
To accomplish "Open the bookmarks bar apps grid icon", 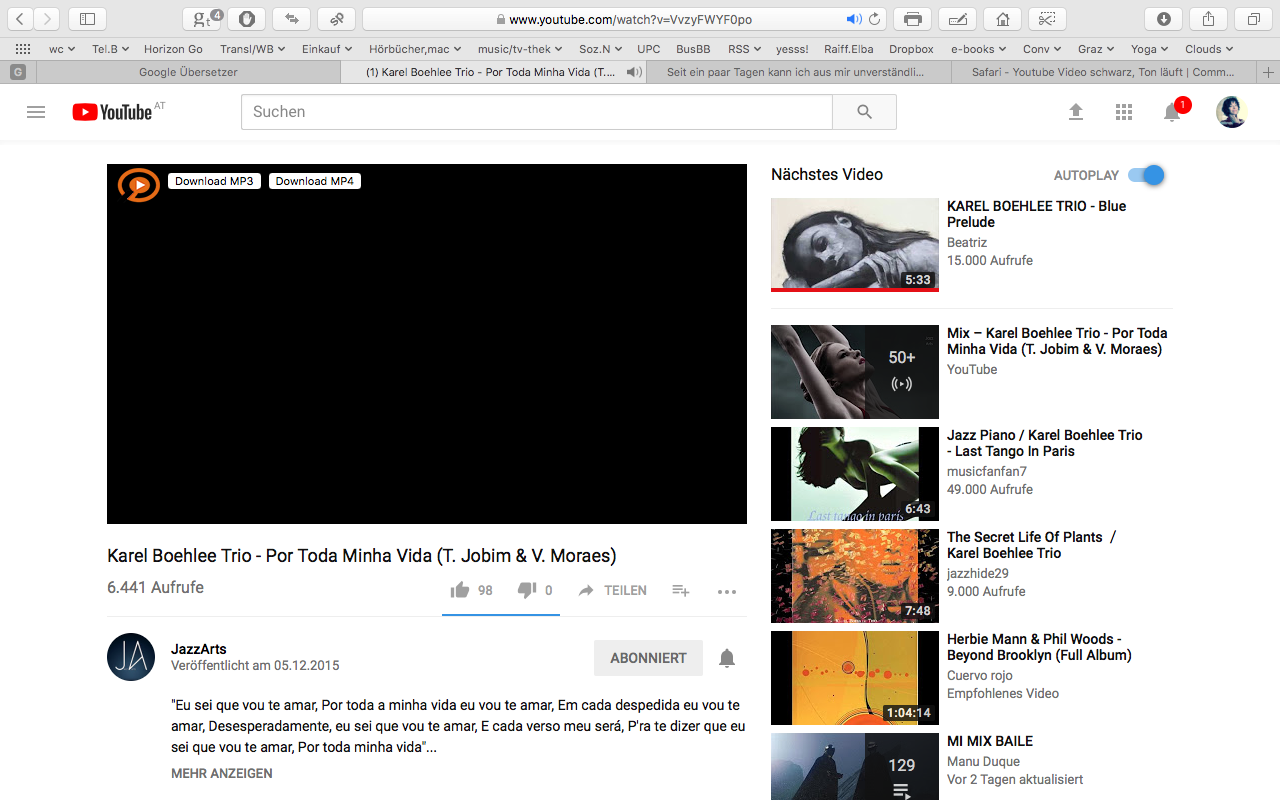I will (23, 49).
